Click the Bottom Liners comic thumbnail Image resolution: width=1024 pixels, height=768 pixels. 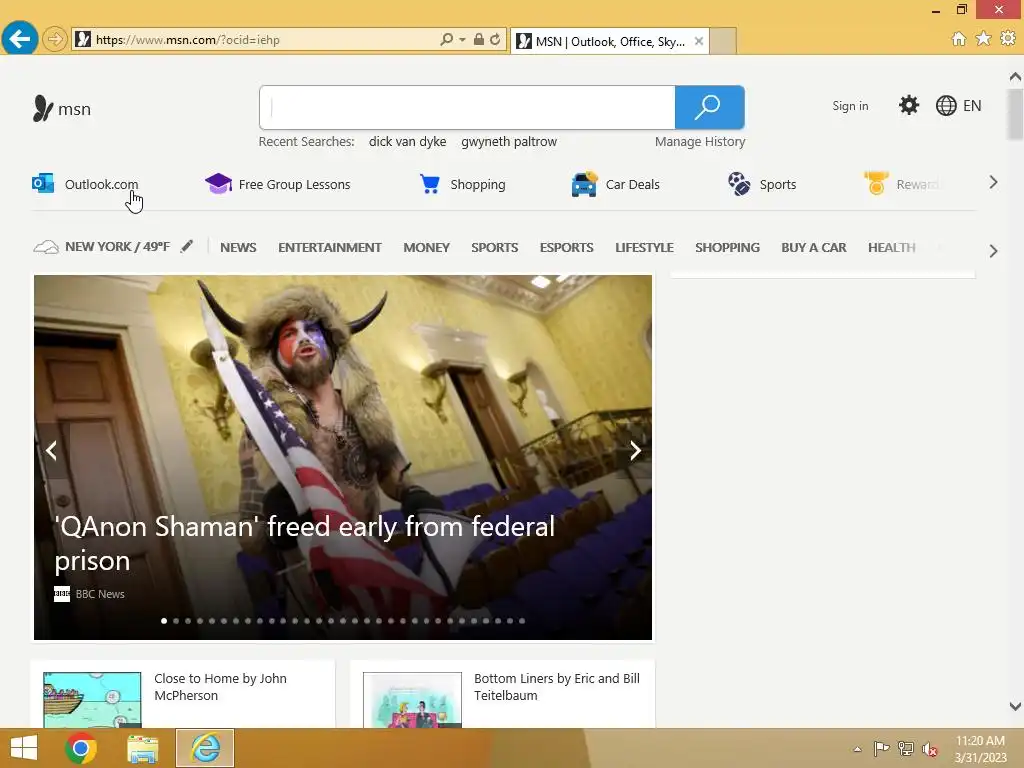click(412, 699)
